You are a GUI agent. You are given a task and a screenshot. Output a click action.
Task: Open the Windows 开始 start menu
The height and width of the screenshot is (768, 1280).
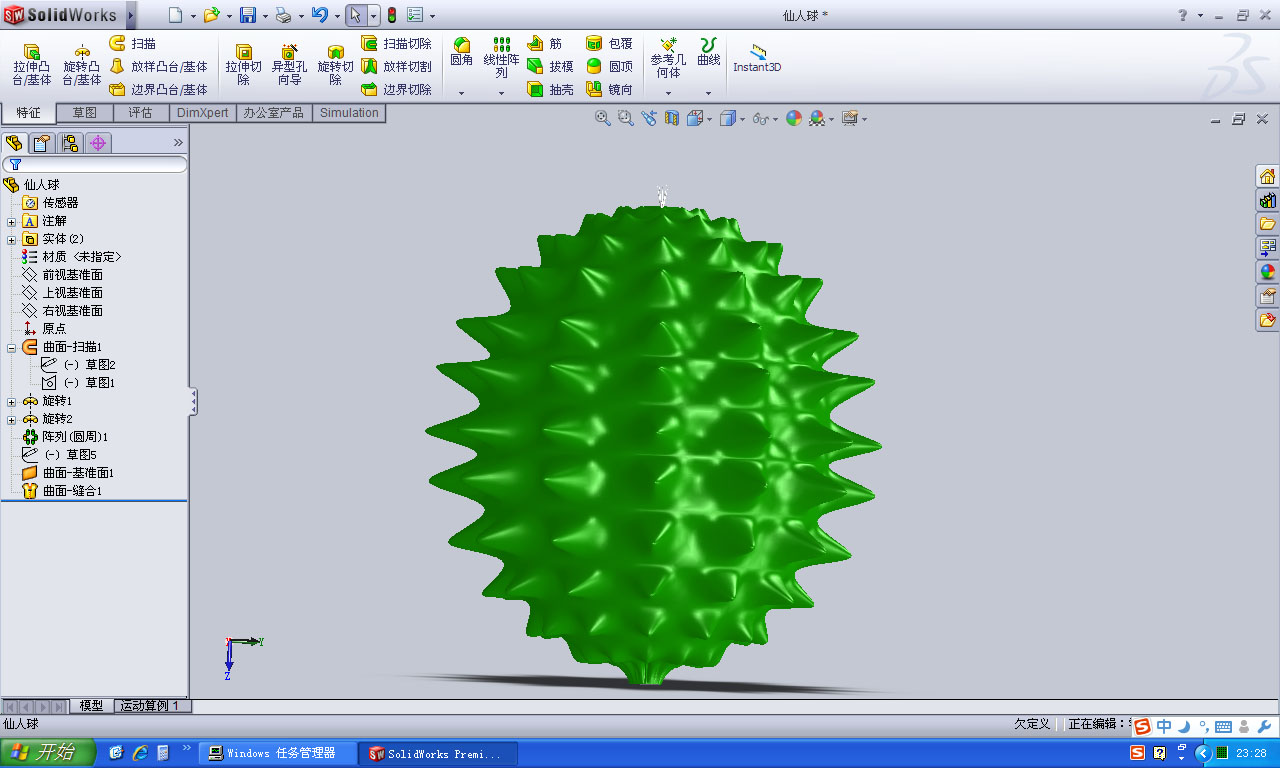(x=47, y=753)
